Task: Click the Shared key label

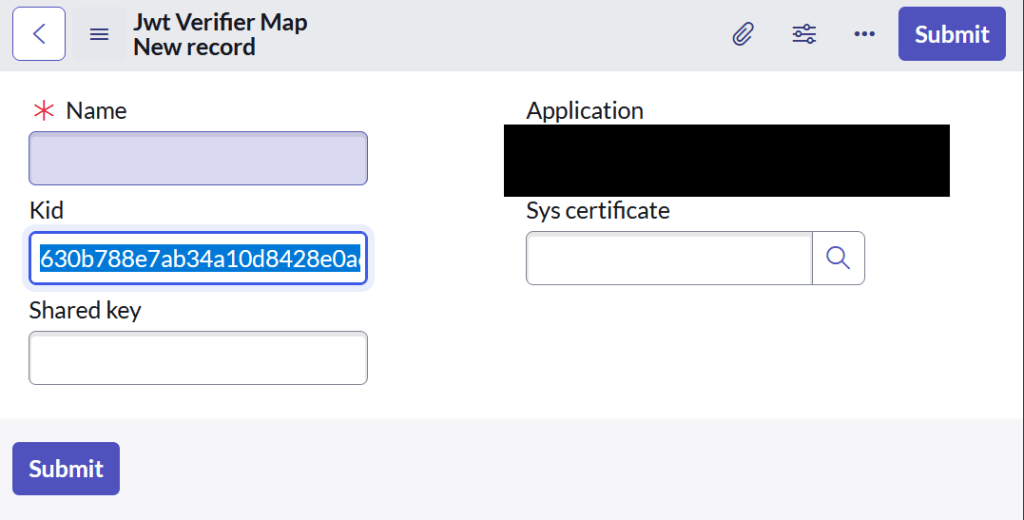Action: pyautogui.click(x=85, y=310)
